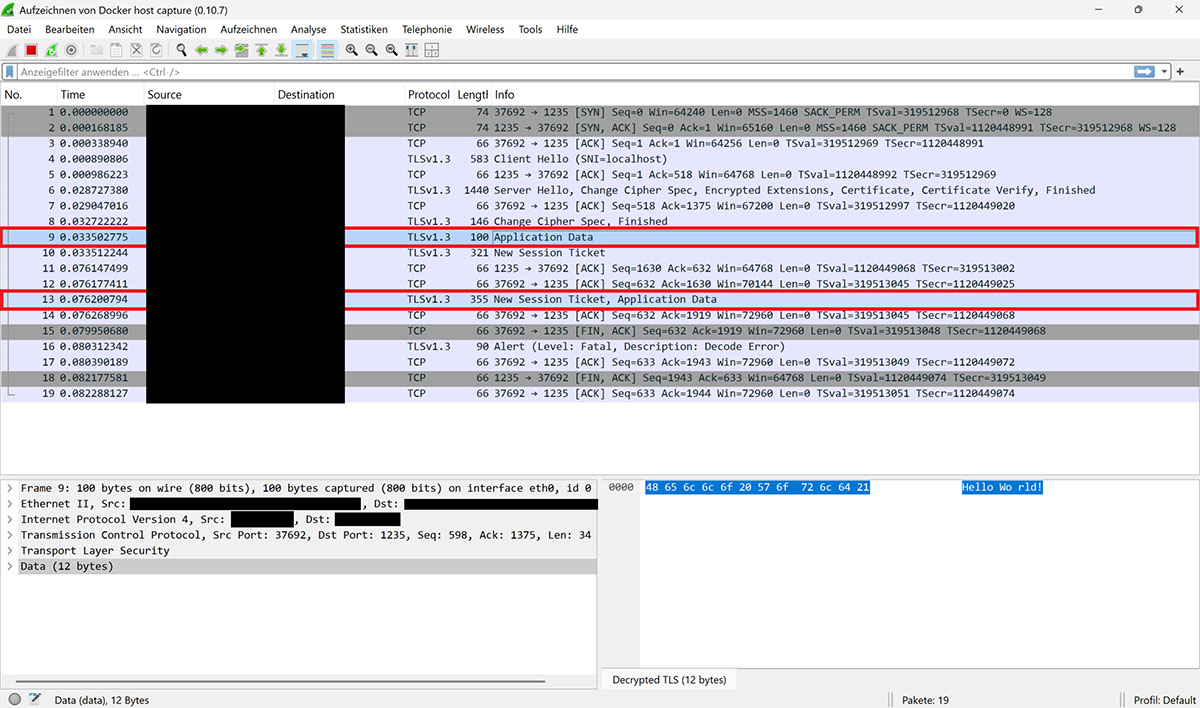Open capture options
This screenshot has width=1200, height=708.
(x=71, y=50)
